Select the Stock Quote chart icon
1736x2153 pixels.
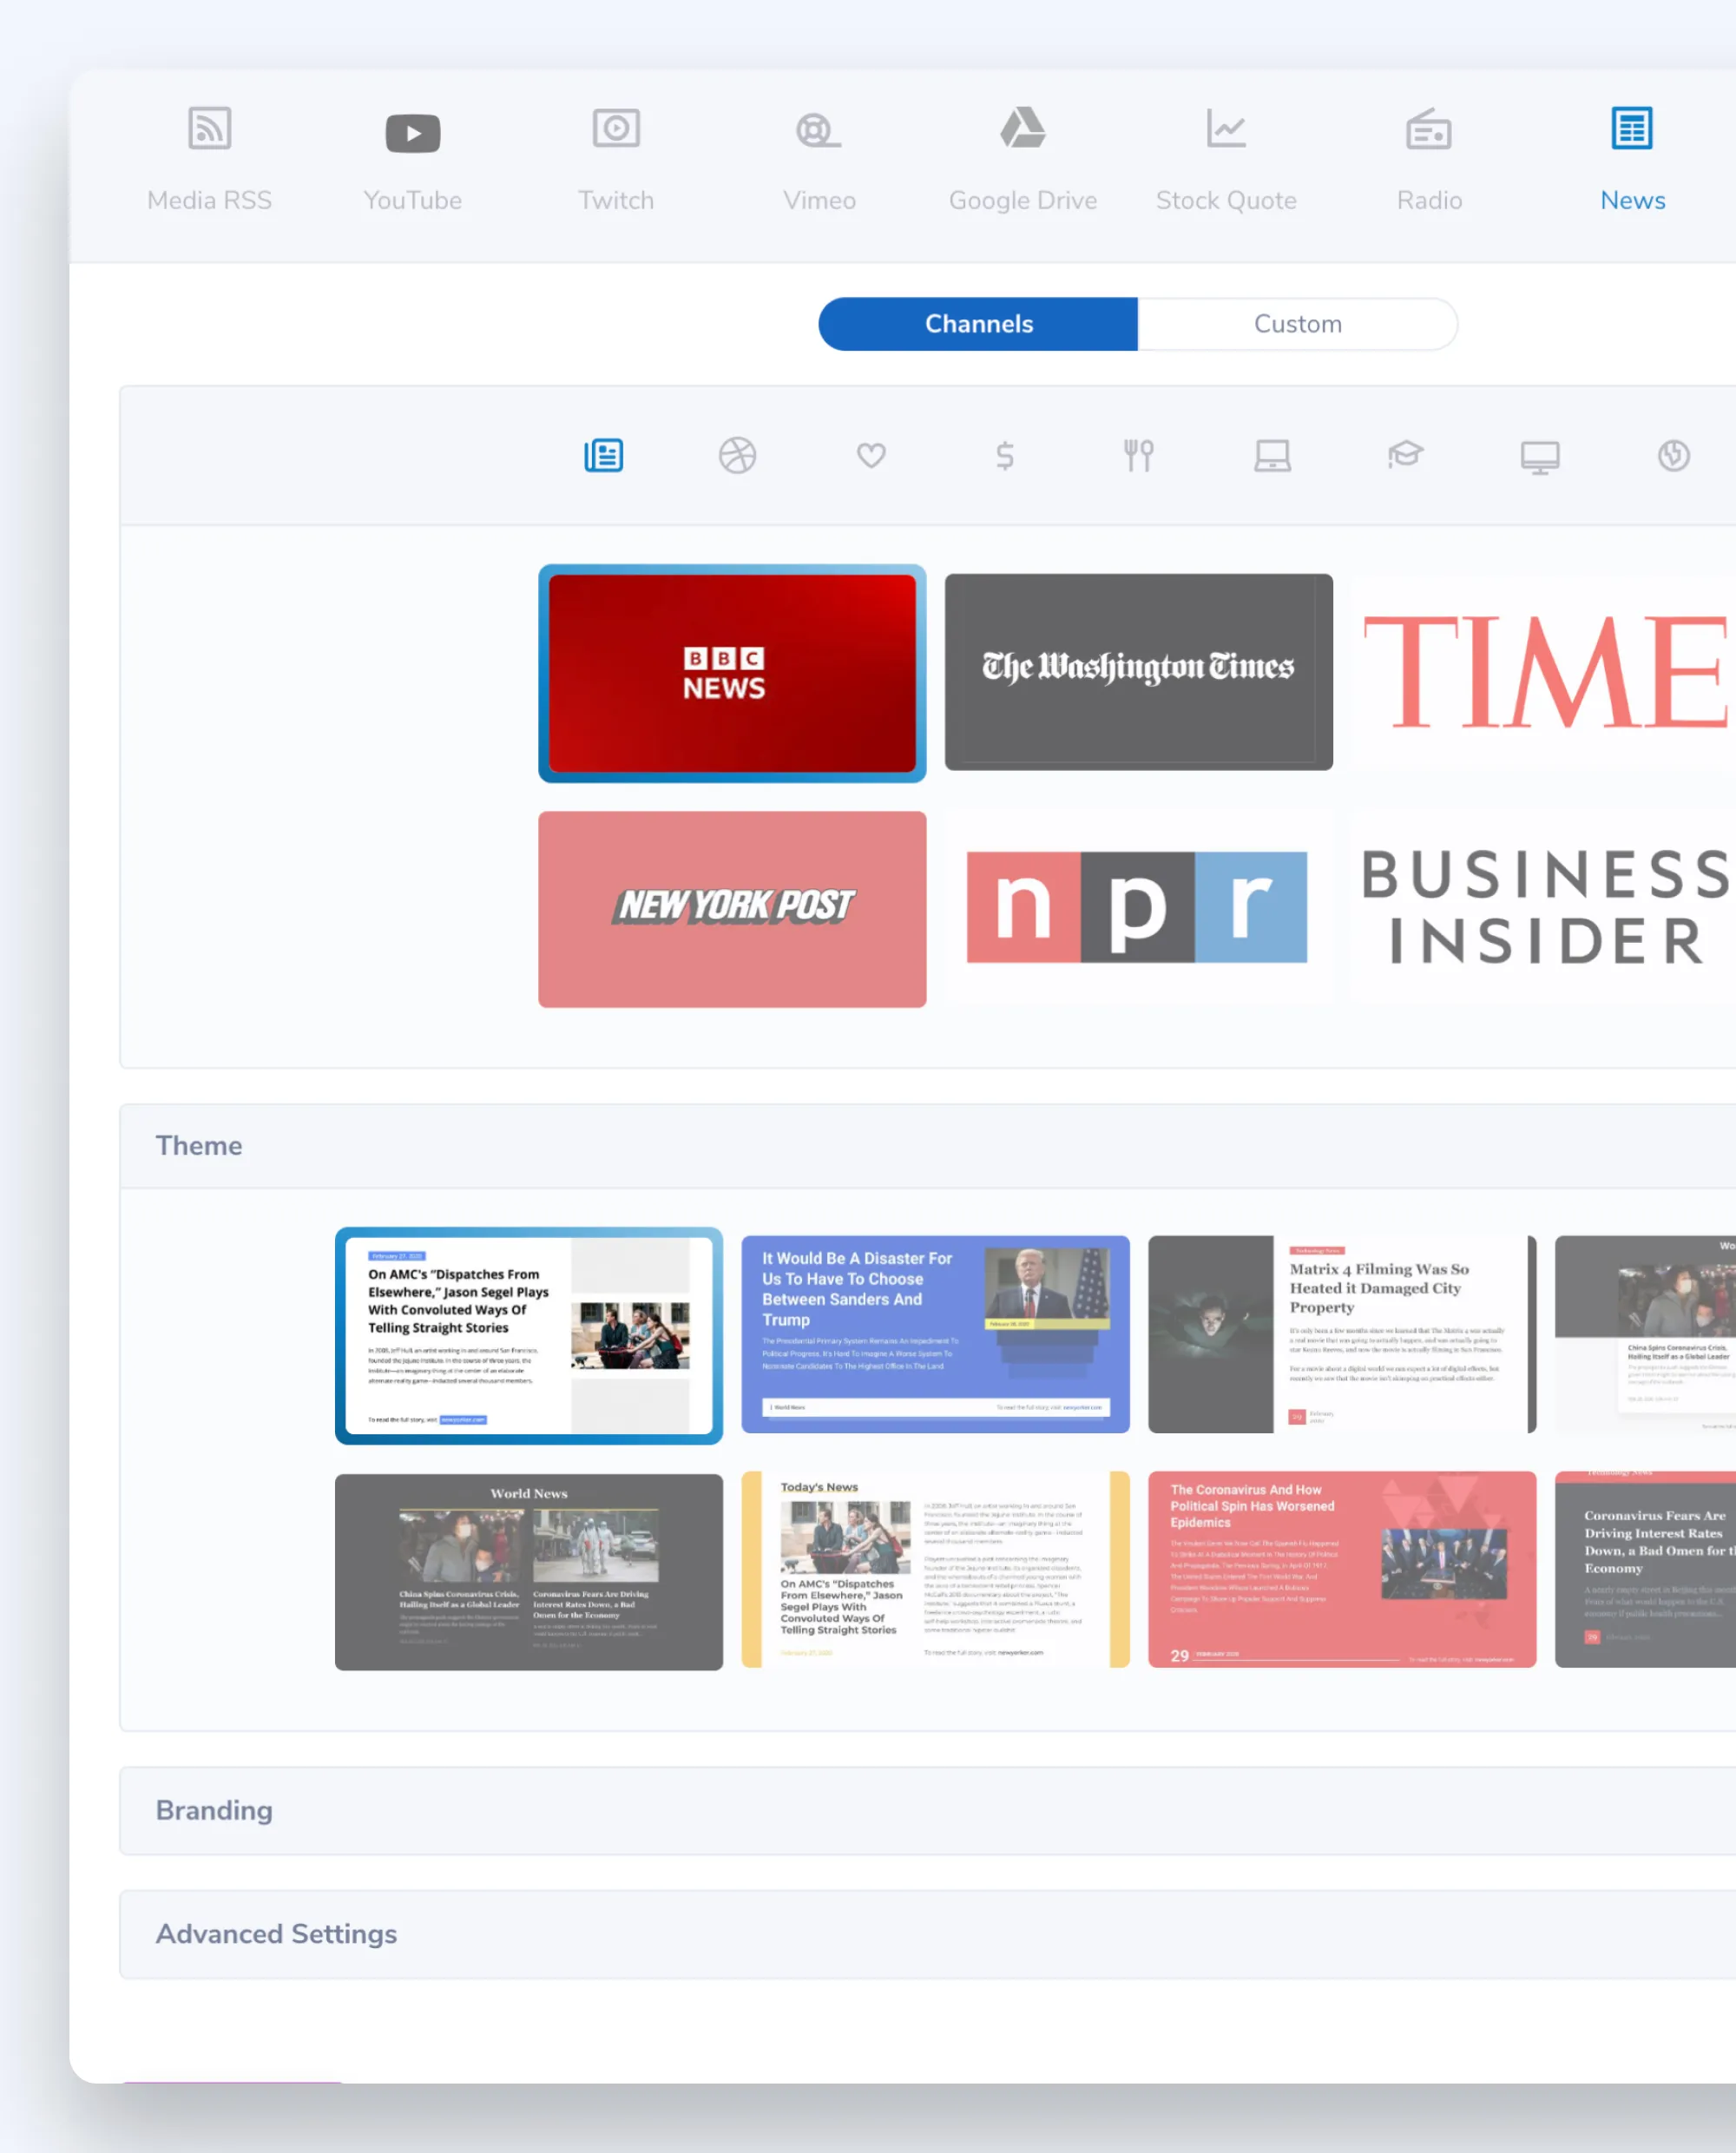point(1225,129)
